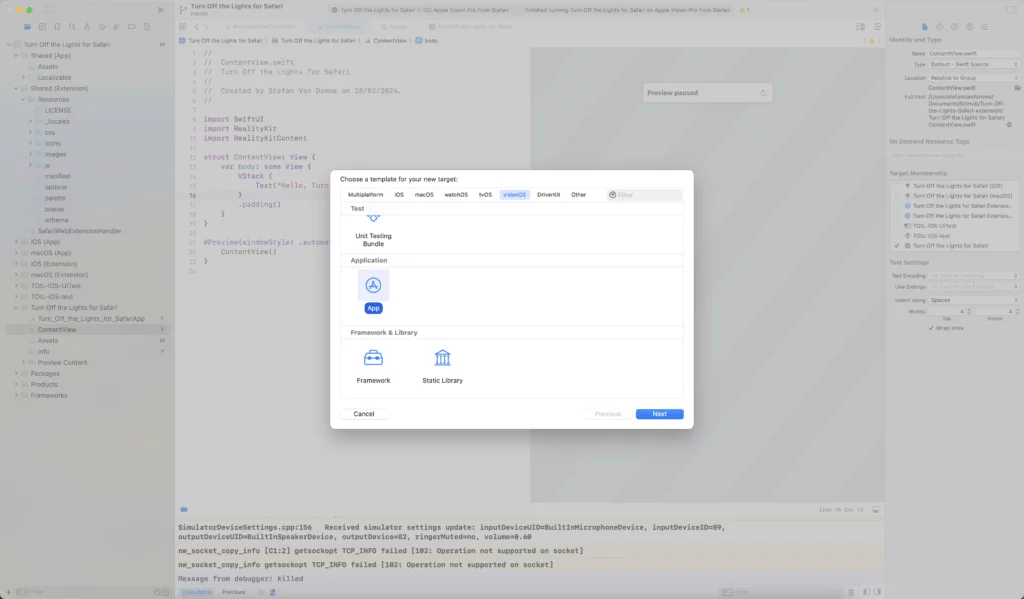The height and width of the screenshot is (599, 1024).
Task: Adjust the Tab width stepper
Action: 969,312
